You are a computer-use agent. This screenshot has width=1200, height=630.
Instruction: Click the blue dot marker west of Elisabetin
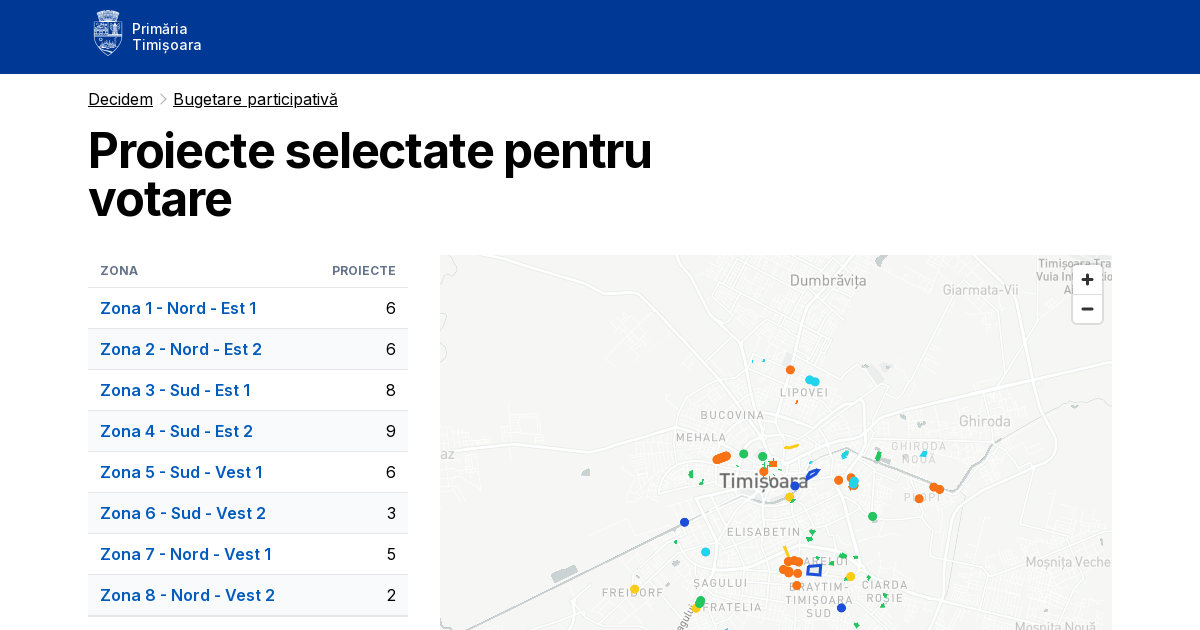pos(684,522)
